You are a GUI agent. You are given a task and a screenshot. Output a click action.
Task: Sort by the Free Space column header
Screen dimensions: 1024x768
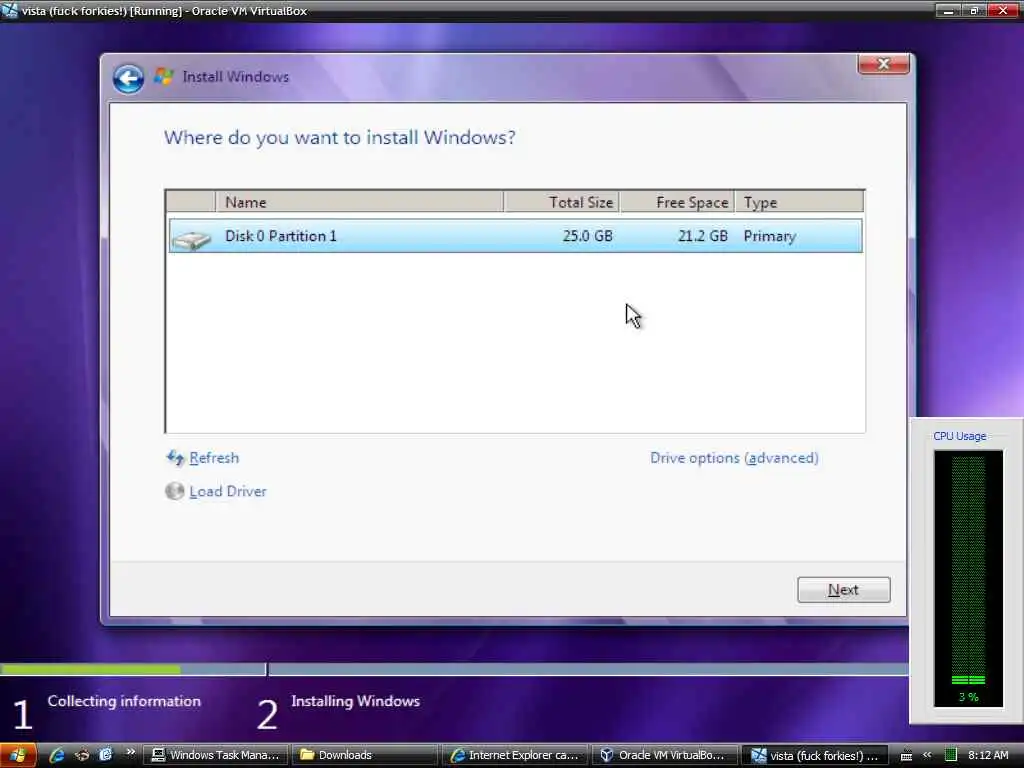coord(677,202)
